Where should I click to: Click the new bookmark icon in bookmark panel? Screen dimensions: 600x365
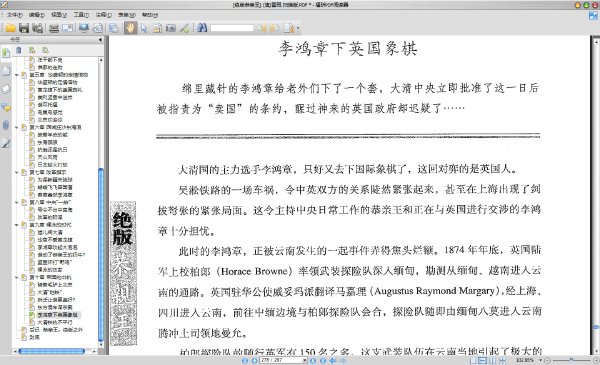coord(32,50)
